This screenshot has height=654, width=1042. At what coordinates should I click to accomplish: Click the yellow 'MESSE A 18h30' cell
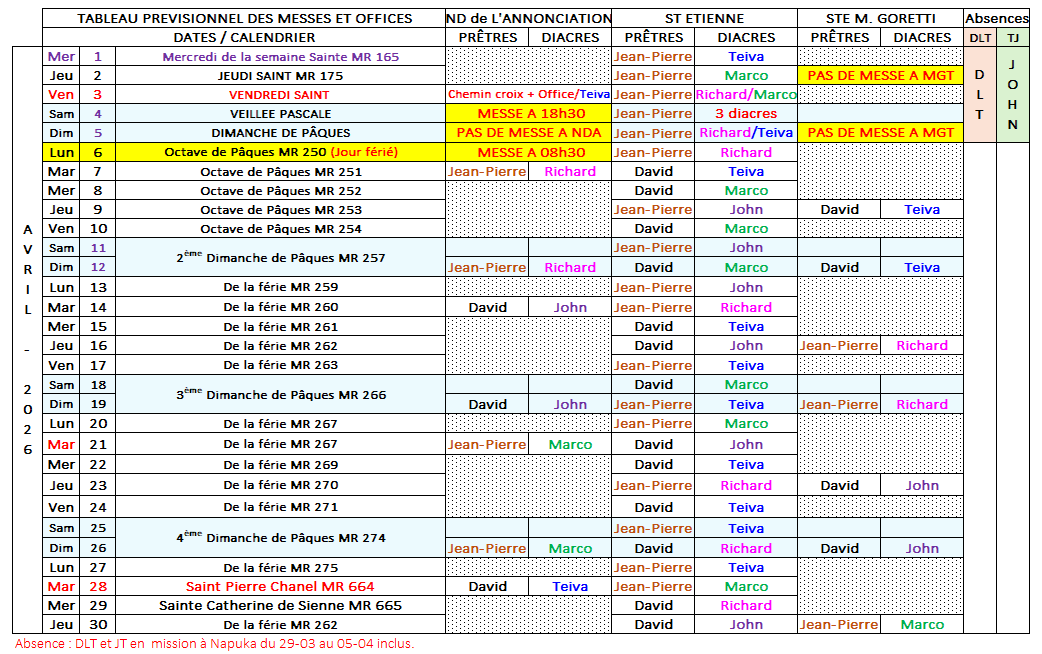click(529, 114)
